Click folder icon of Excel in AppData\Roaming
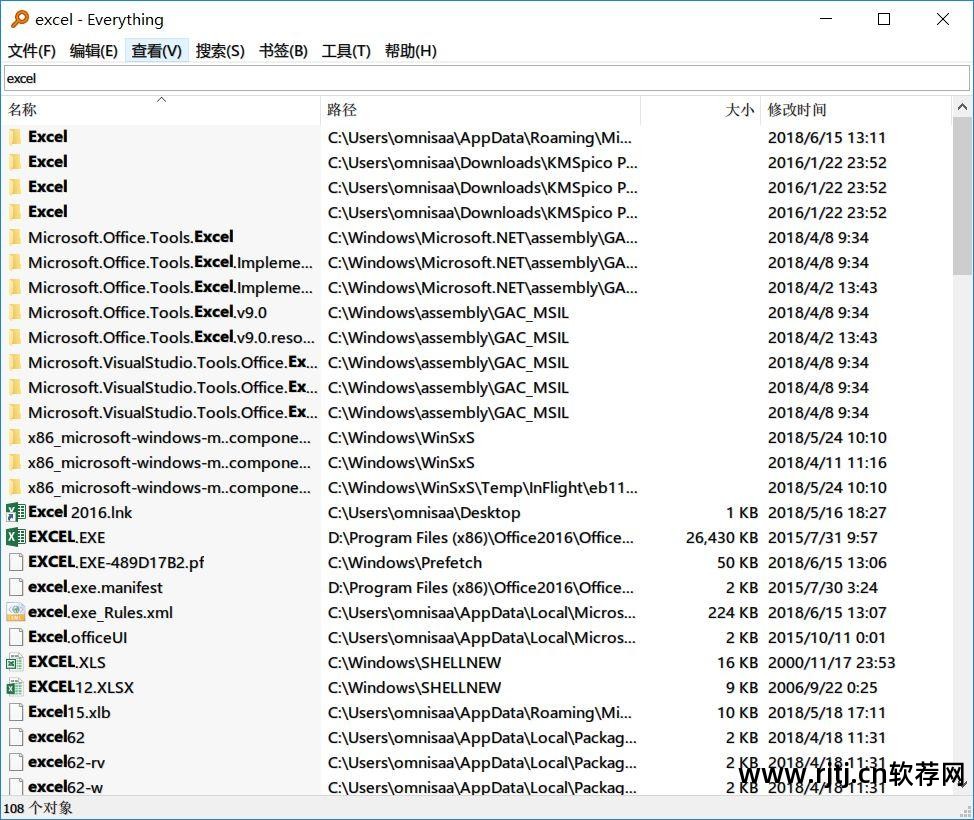 click(x=16, y=137)
